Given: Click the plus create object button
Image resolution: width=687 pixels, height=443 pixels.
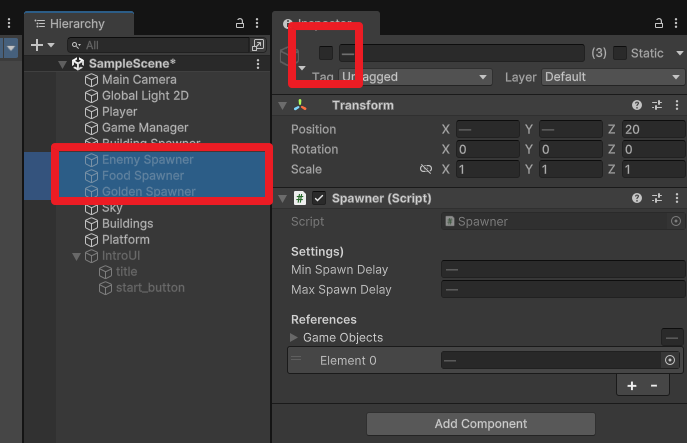Looking at the screenshot, I should (37, 45).
